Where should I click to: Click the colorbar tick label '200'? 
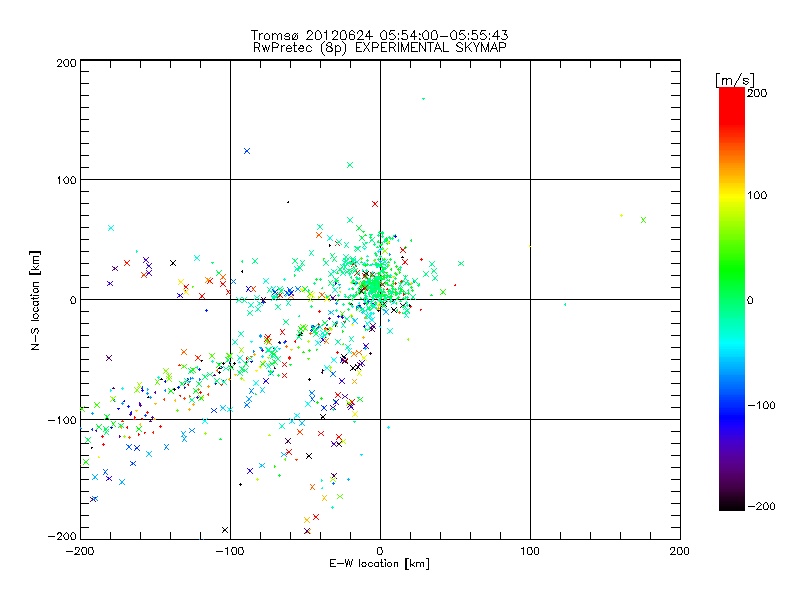[x=757, y=93]
